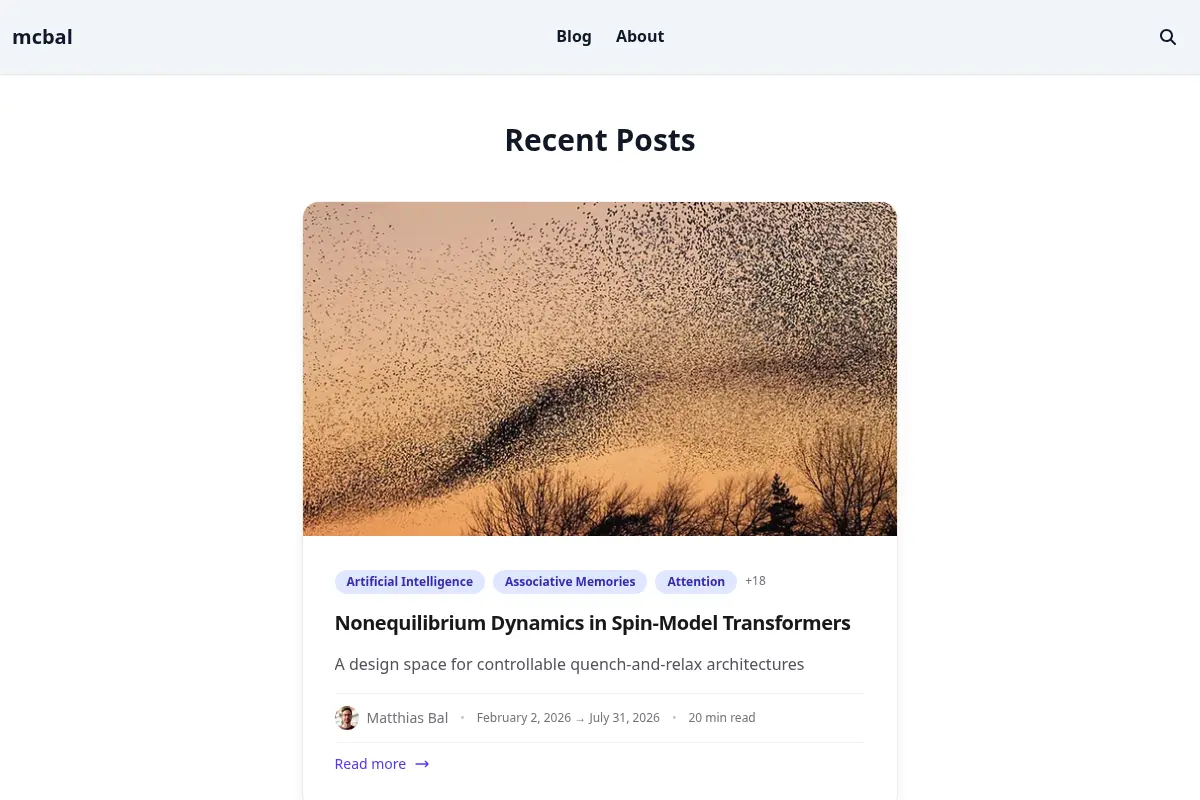Click the starling murmuration post image

[x=600, y=369]
